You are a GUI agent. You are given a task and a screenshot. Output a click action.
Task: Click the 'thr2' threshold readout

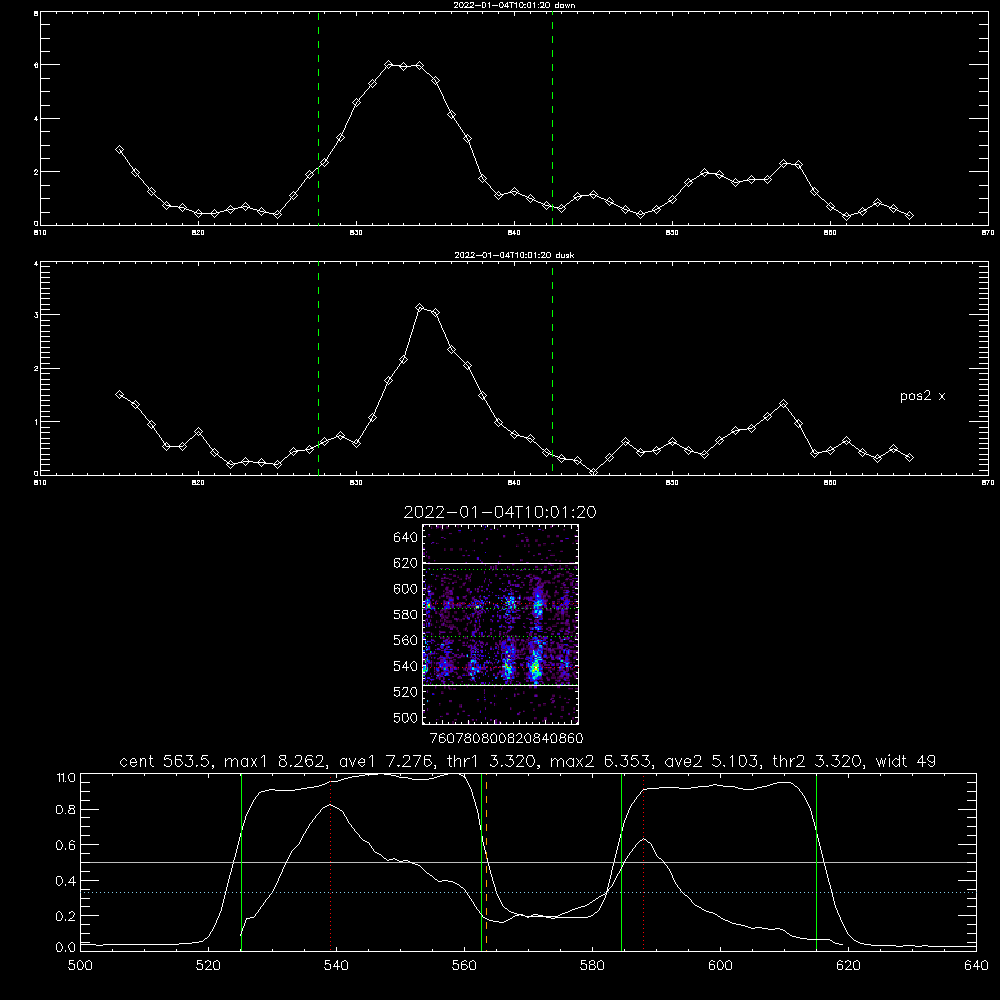click(x=818, y=761)
